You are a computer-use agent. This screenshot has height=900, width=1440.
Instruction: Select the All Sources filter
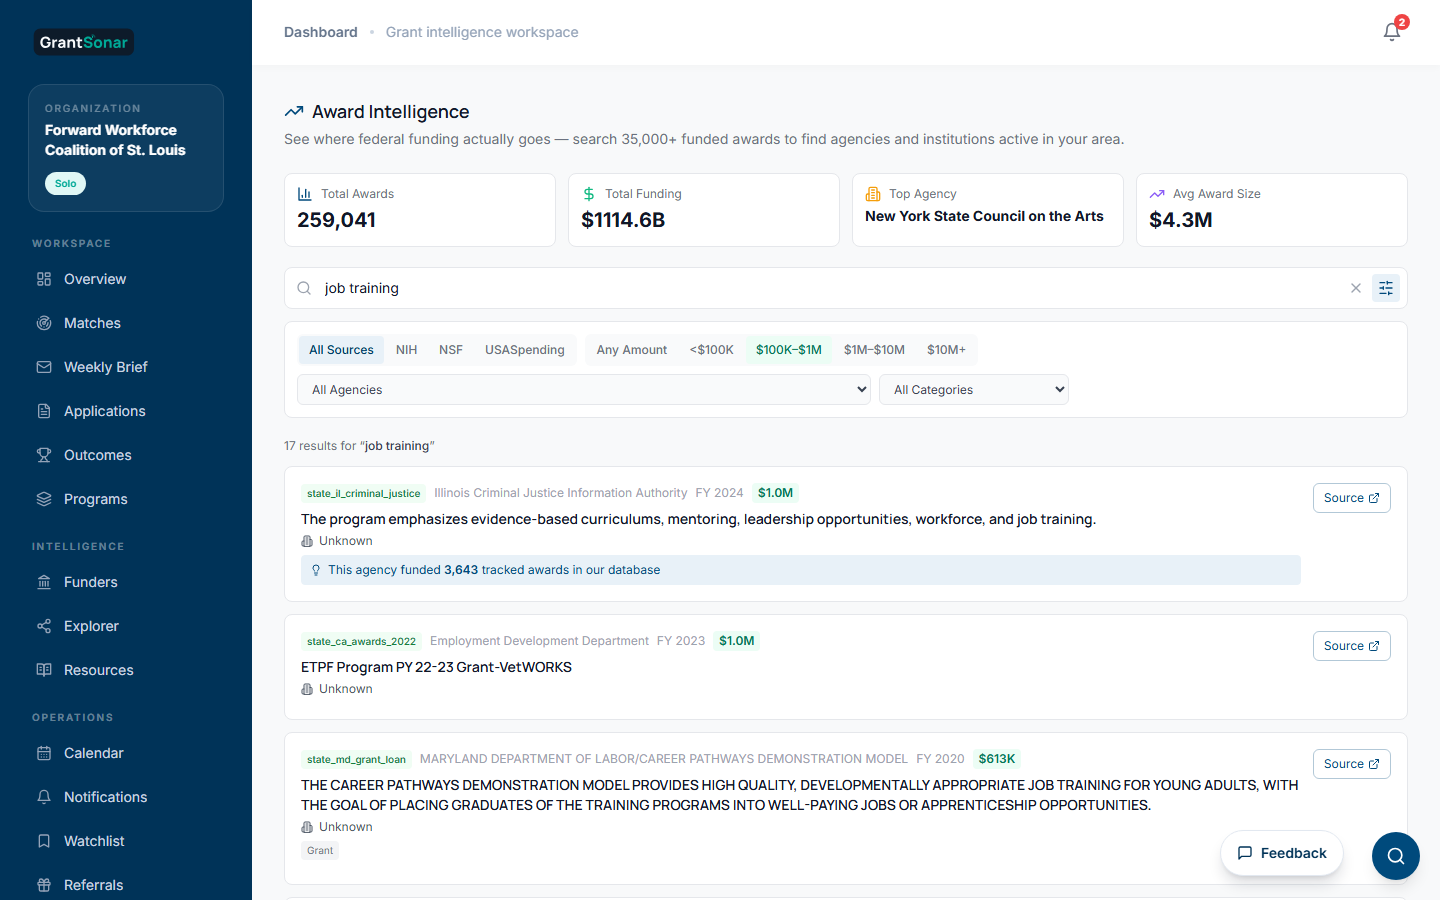[x=341, y=350]
